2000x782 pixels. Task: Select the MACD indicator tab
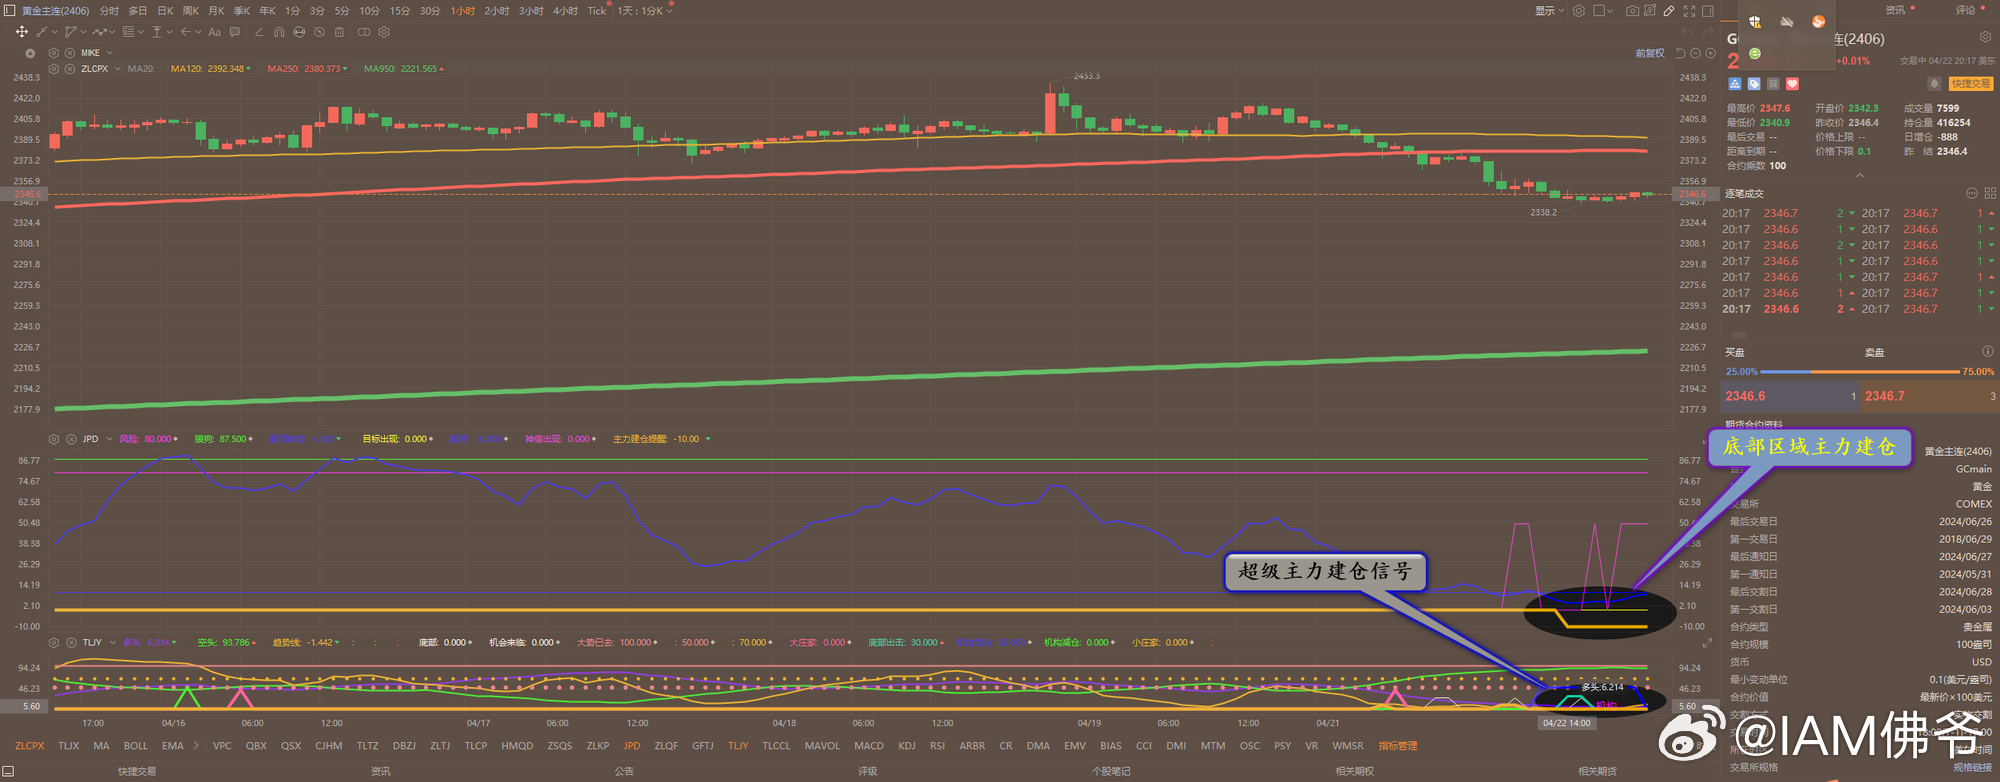coord(868,746)
